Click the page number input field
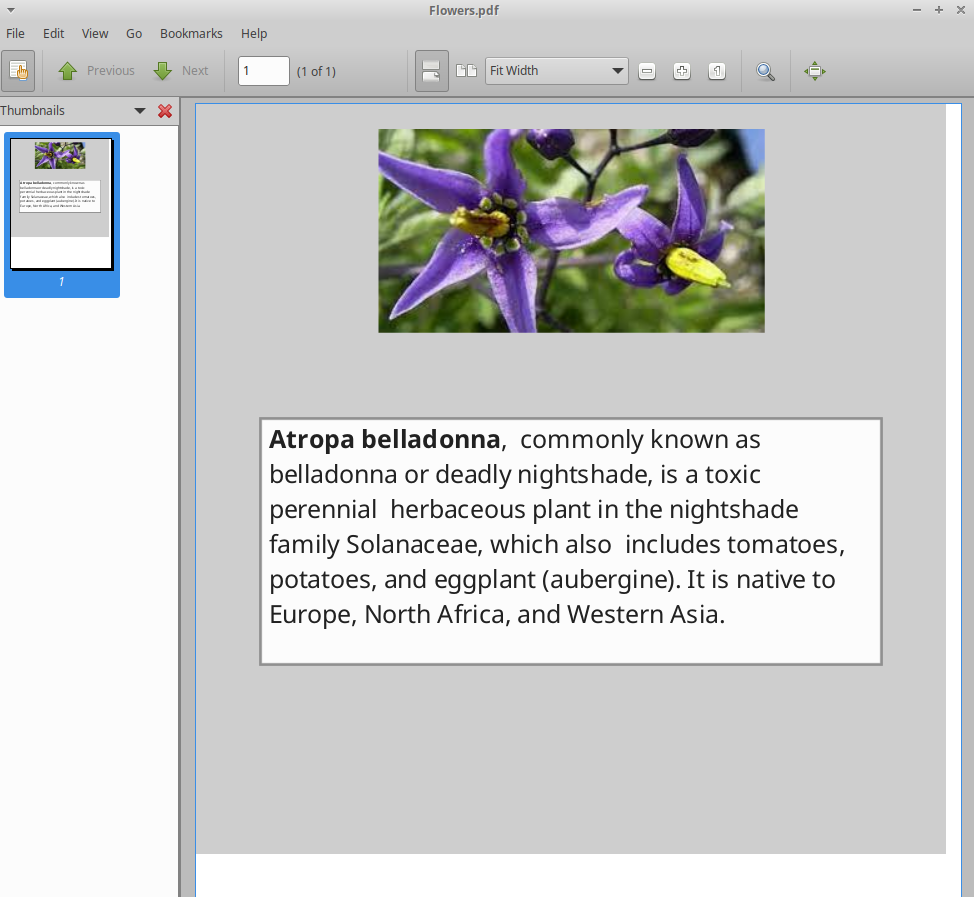The image size is (974, 897). [x=263, y=71]
